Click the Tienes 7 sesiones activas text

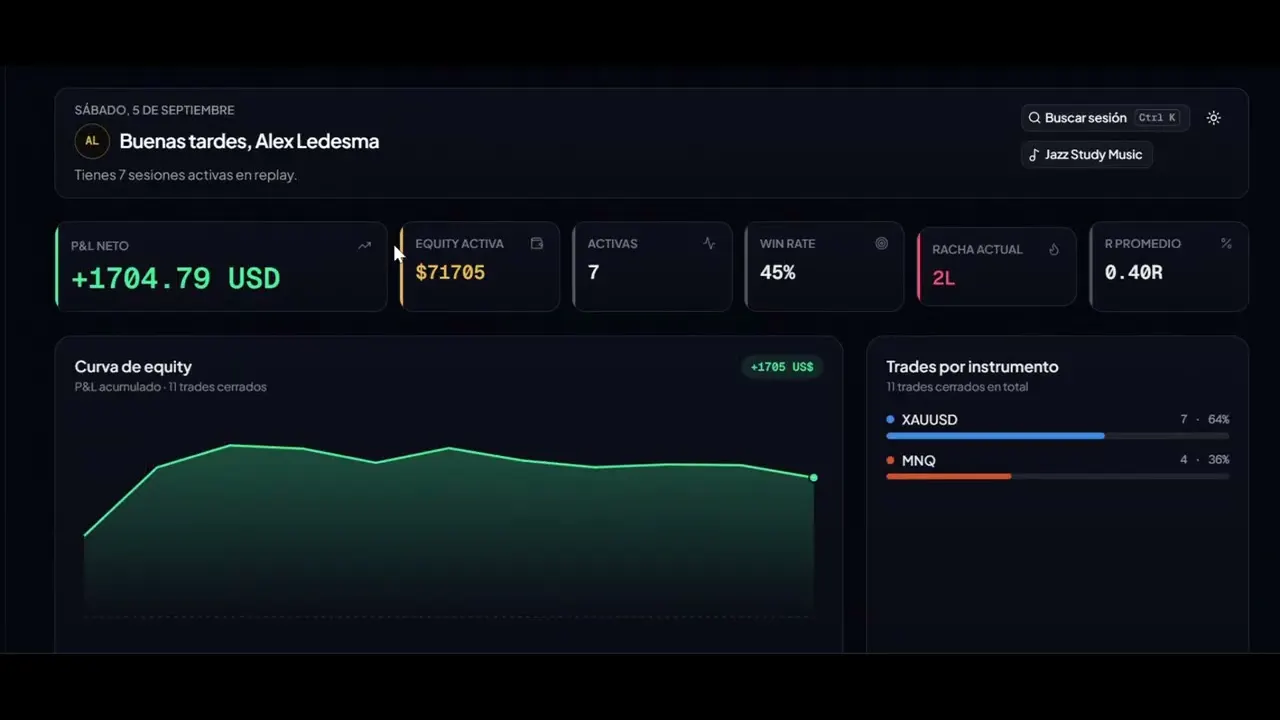tap(185, 175)
